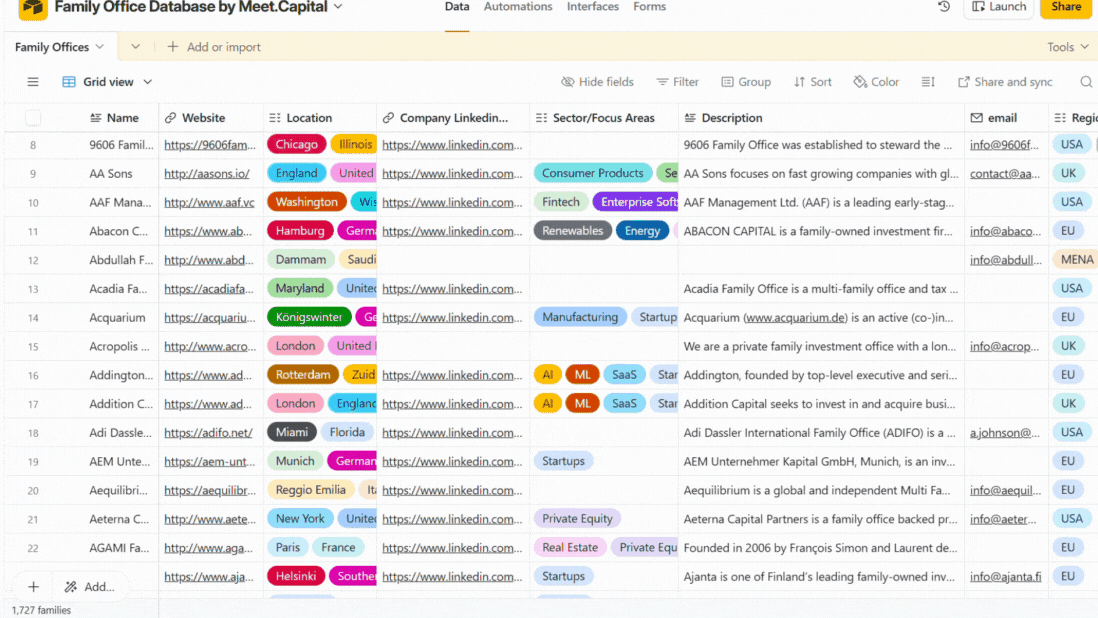Click the 1,727 families record count
Image resolution: width=1098 pixels, height=618 pixels.
click(41, 610)
